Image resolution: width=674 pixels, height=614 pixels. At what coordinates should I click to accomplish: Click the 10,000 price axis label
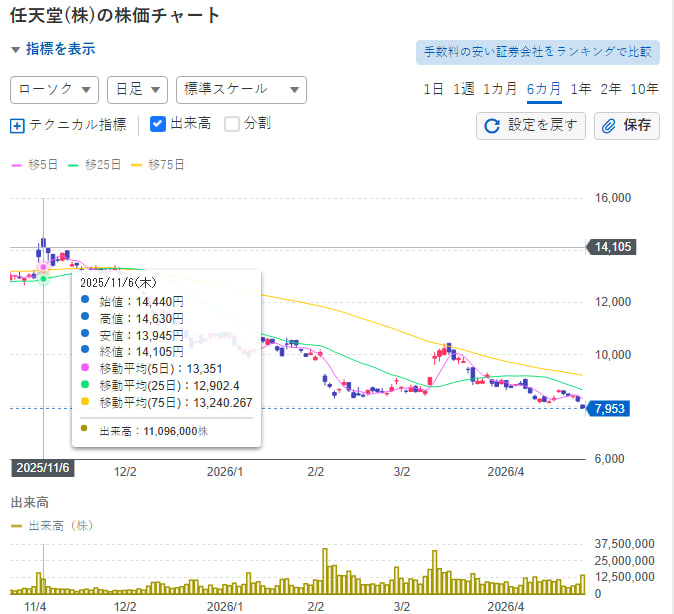point(613,355)
